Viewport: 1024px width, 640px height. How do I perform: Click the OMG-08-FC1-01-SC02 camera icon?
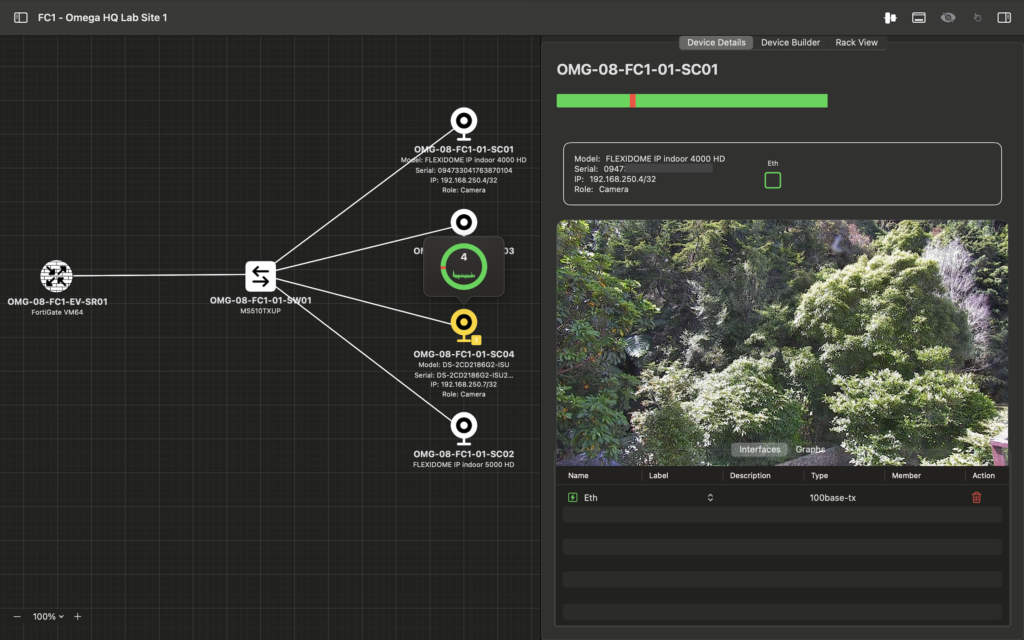click(463, 428)
